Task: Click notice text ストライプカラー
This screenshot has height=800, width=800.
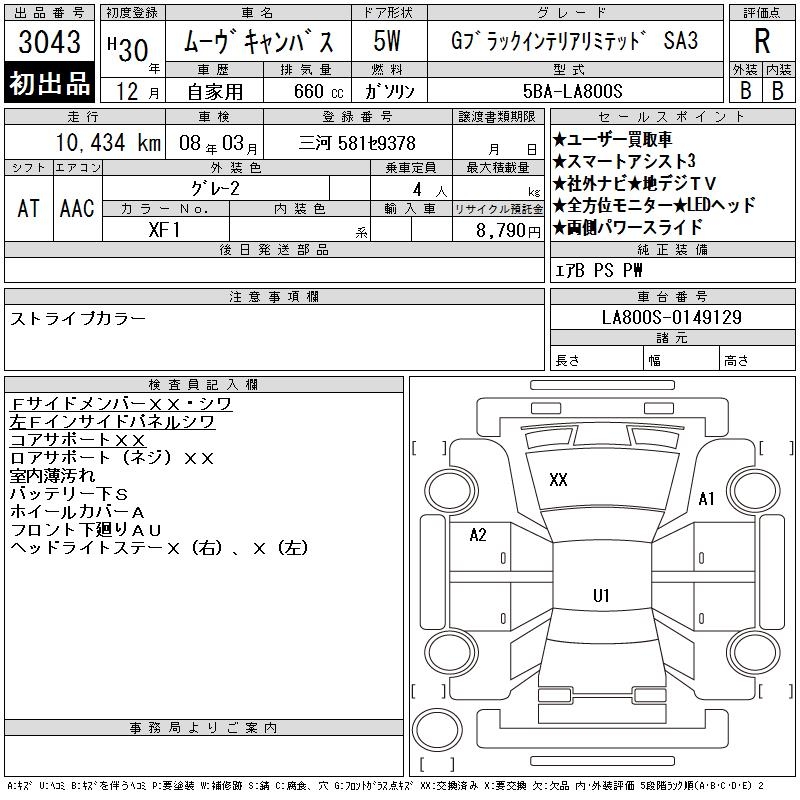Action: (78, 319)
